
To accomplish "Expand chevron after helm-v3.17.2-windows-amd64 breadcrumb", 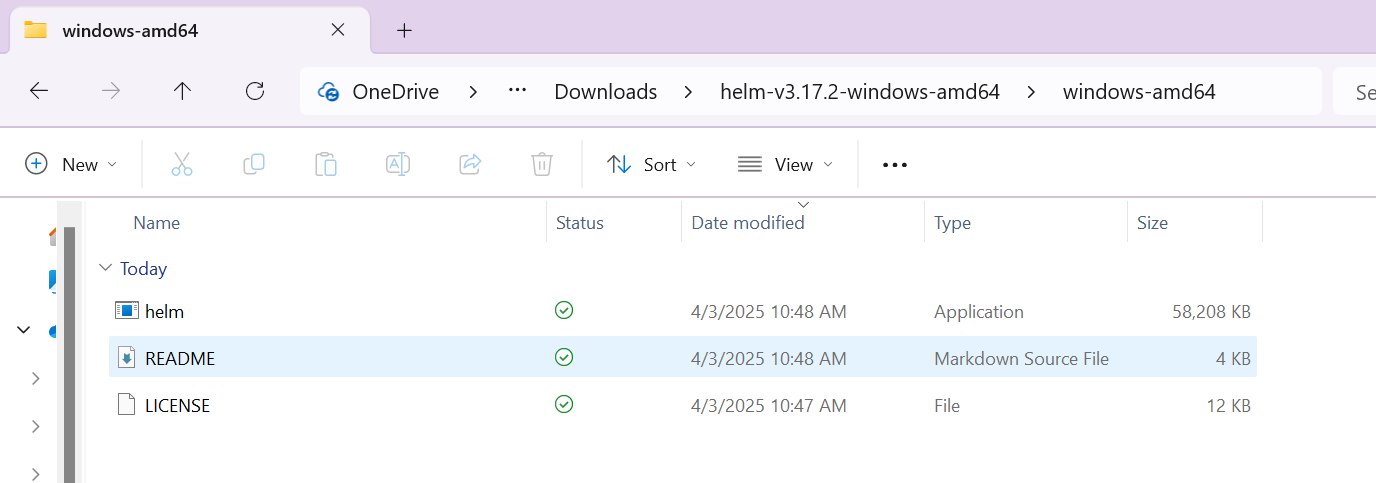I will coord(1031,92).
